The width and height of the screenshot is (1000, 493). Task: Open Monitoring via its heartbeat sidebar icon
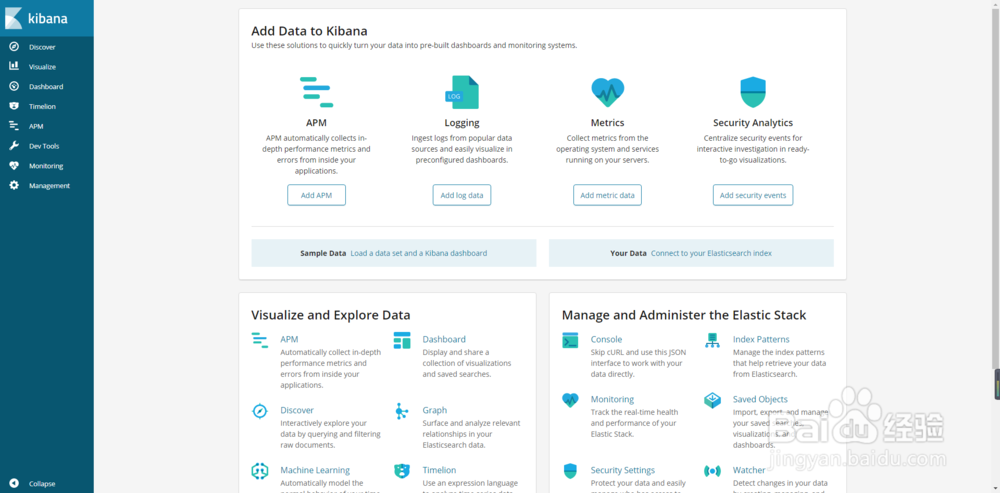point(14,166)
